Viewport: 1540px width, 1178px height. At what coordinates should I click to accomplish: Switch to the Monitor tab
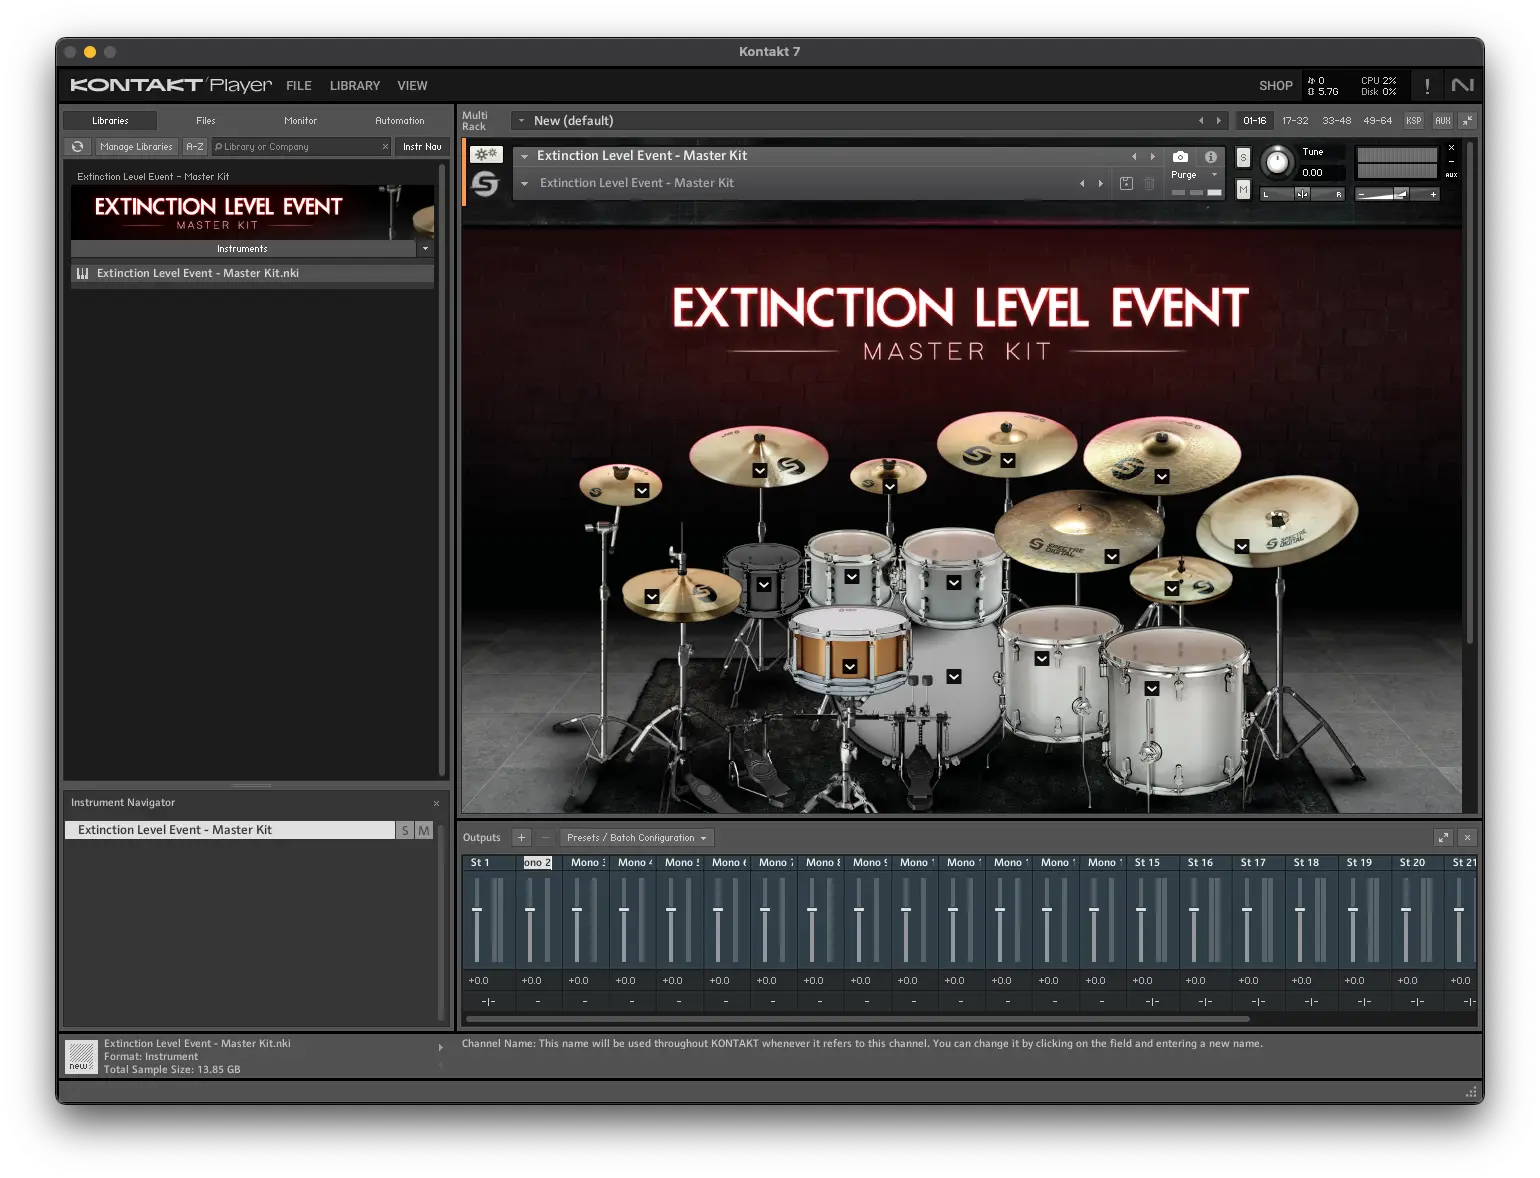coord(300,121)
